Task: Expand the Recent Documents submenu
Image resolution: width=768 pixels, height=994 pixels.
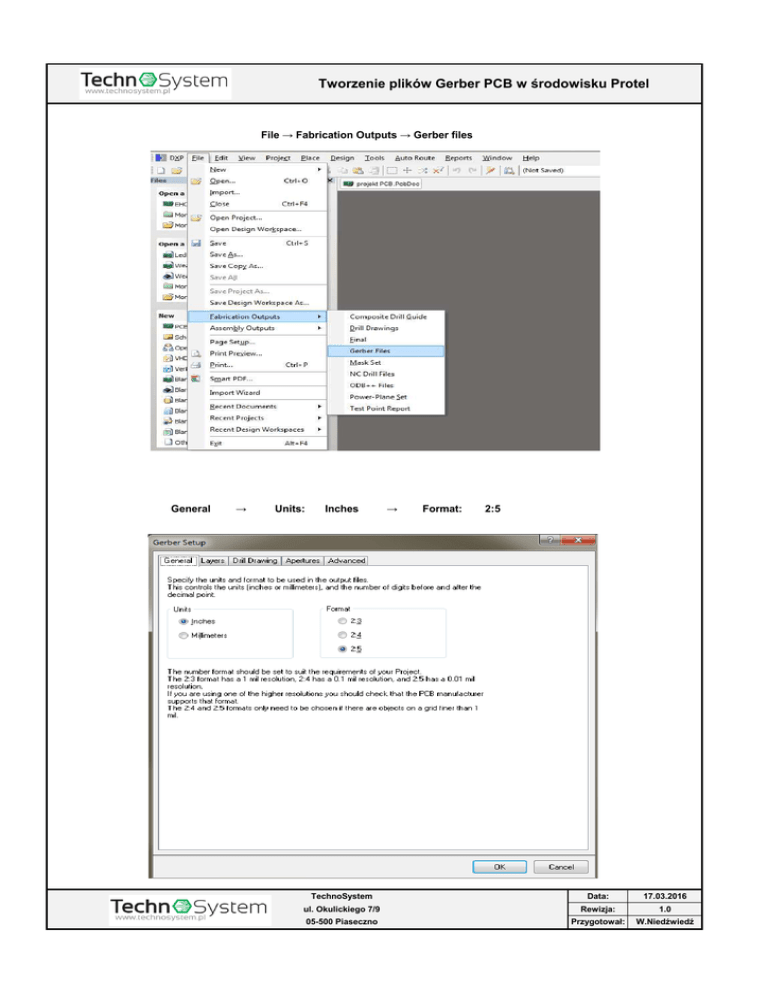Action: click(245, 406)
